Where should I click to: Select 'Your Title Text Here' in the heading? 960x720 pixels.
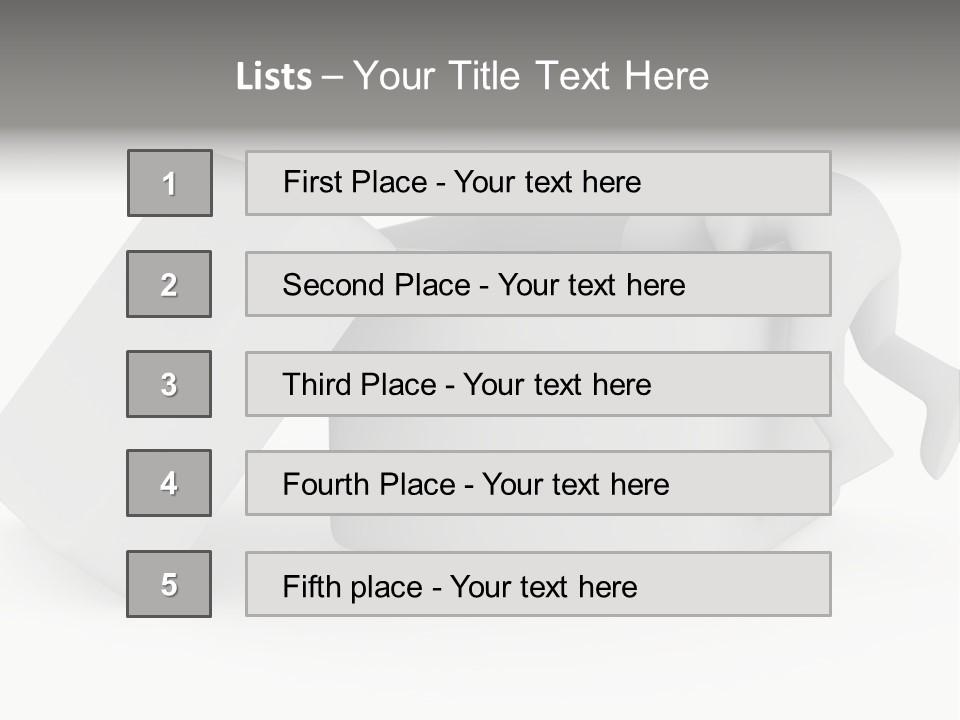point(531,76)
